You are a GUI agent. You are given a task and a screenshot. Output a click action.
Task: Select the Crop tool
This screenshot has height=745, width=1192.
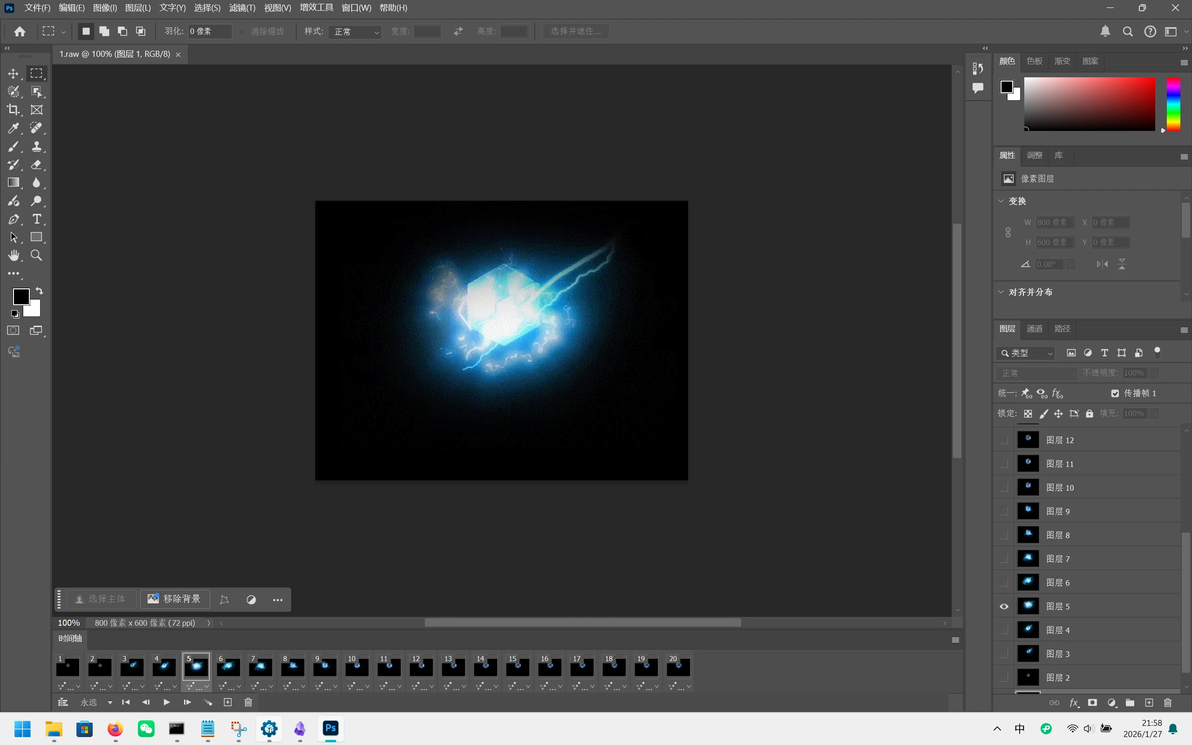pos(14,110)
